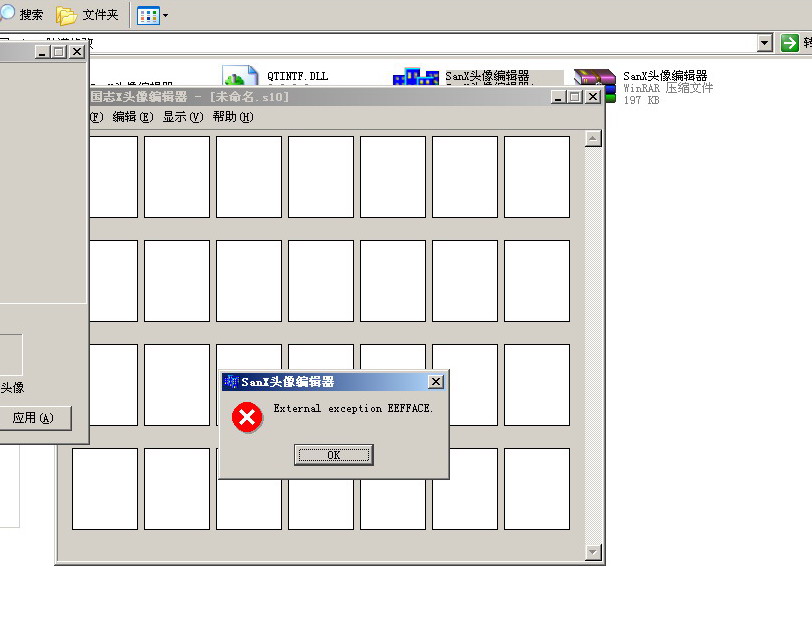Select the QTINTF.DLL file icon

240,76
